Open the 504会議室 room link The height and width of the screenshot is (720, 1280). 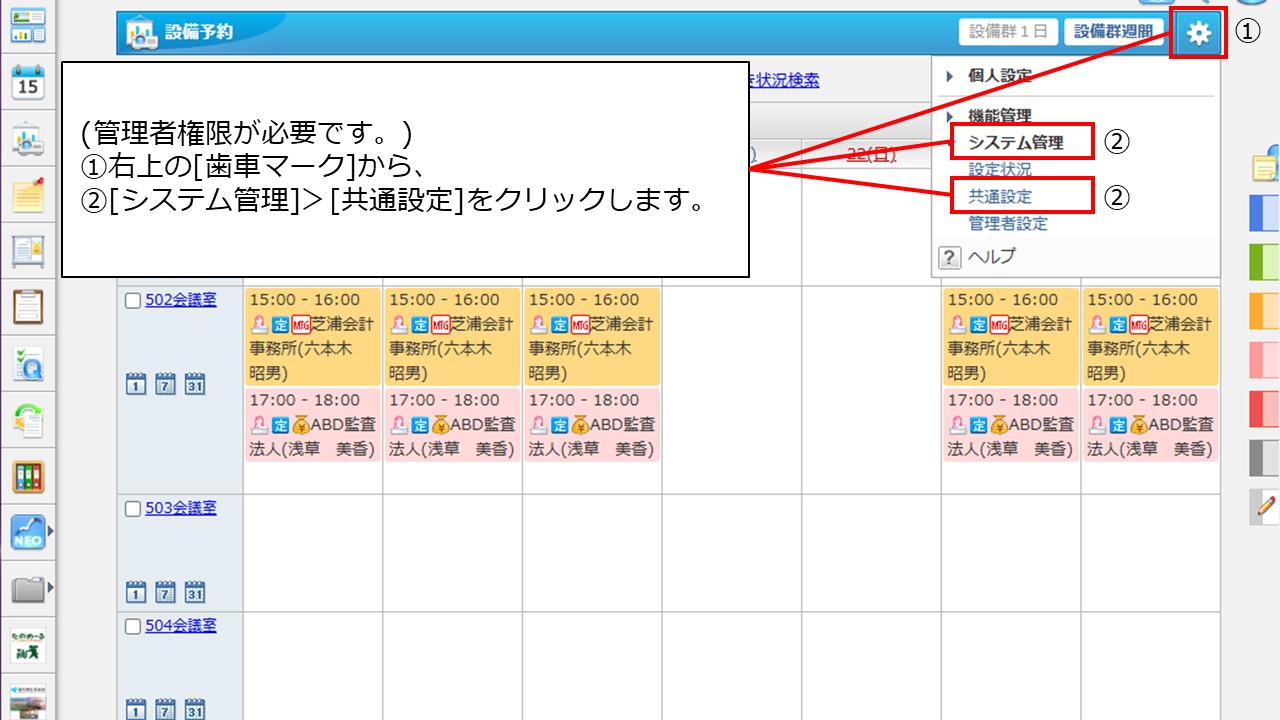coord(181,626)
